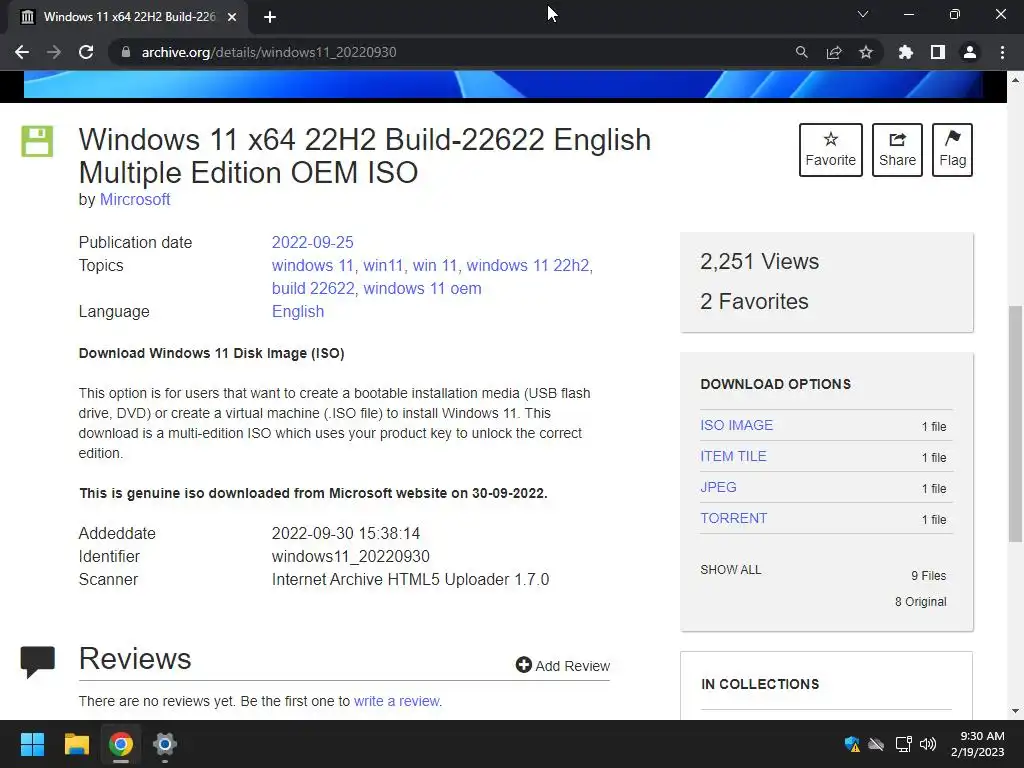Viewport: 1024px width, 768px height.
Task: Open Windows Security tray icon
Action: tap(852, 744)
